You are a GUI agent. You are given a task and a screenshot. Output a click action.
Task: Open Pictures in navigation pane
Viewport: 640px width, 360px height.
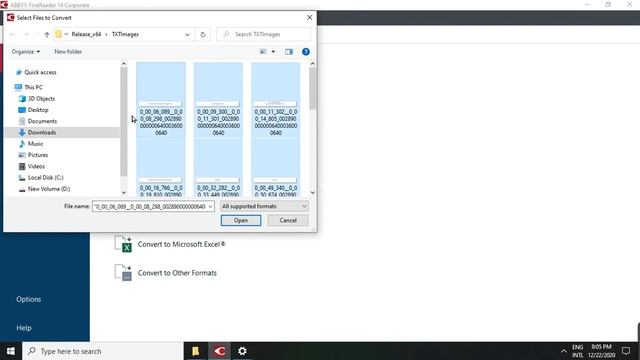click(x=38, y=155)
